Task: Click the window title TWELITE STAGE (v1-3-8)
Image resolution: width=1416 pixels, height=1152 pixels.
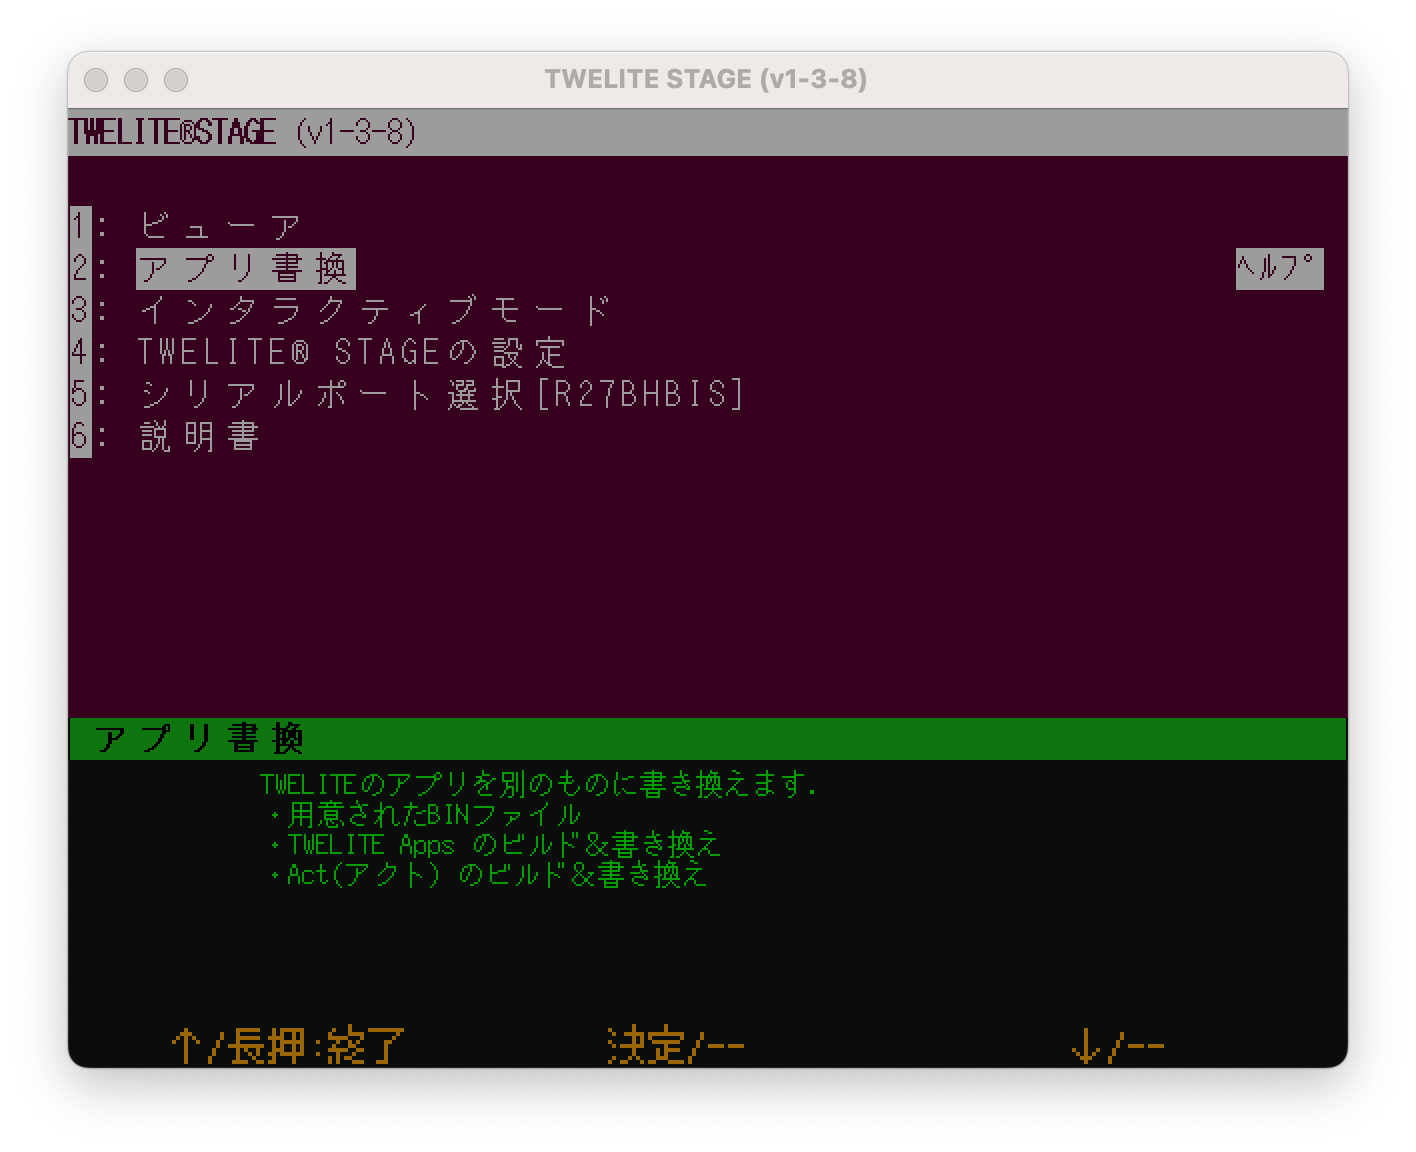Action: (706, 79)
